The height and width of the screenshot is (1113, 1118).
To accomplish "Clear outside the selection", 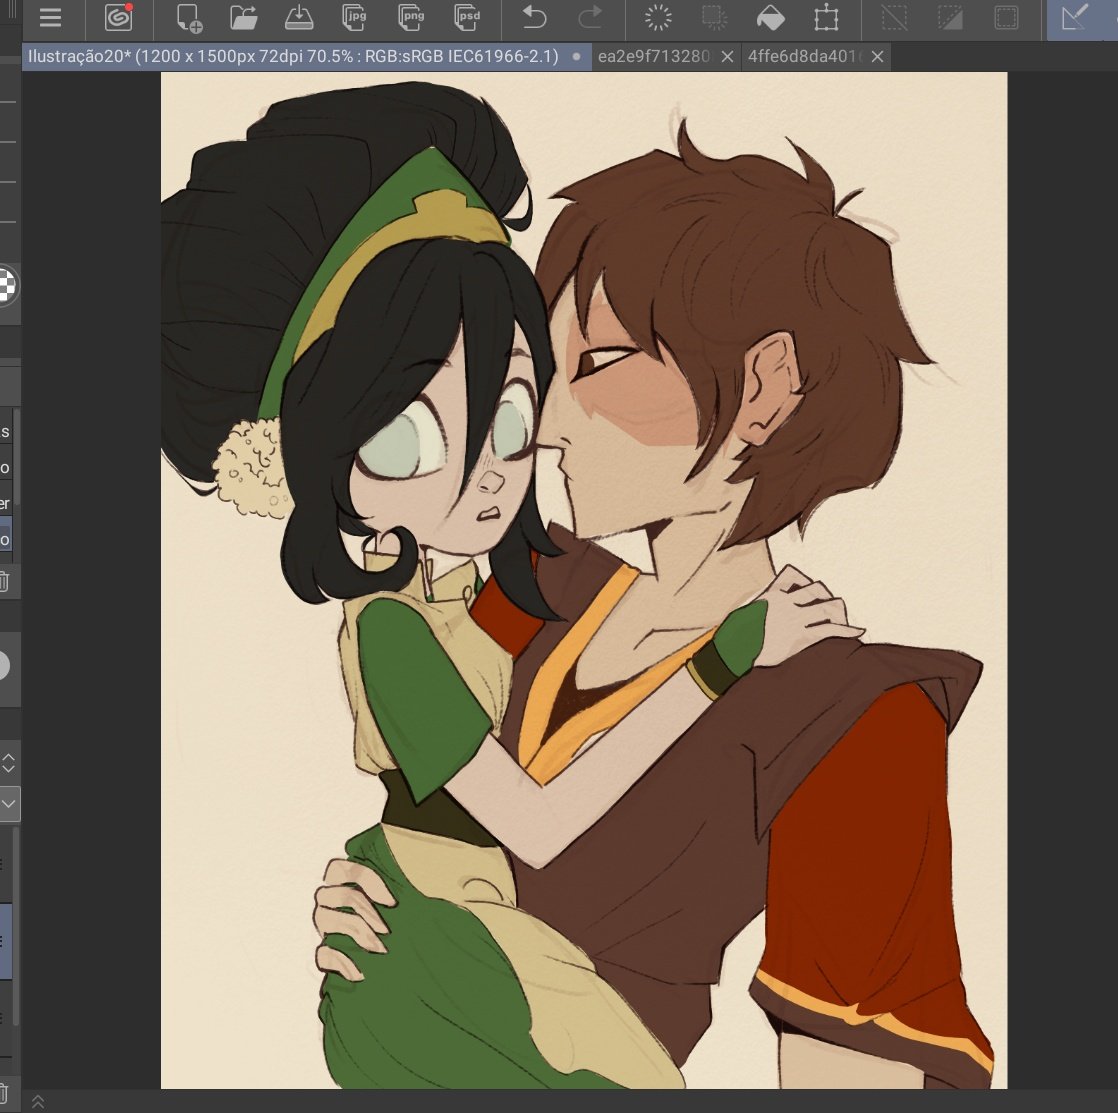I will [x=714, y=18].
